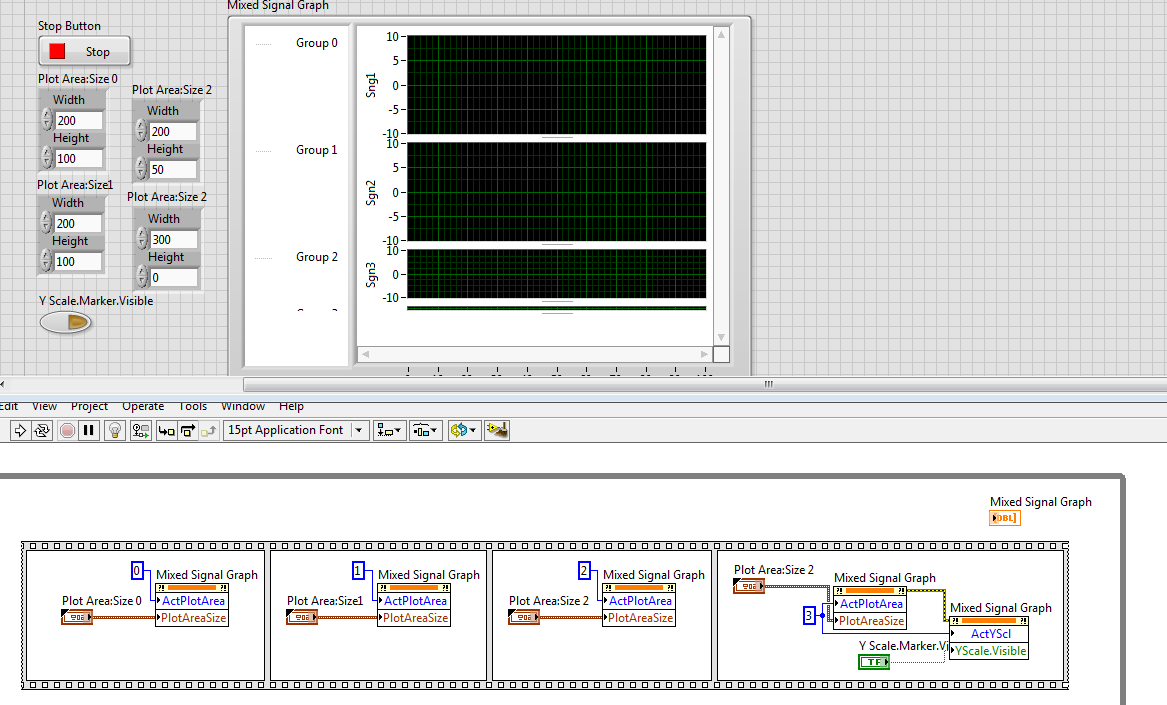Click the Run arrow in the toolbar
This screenshot has width=1167, height=705.
tap(20, 430)
